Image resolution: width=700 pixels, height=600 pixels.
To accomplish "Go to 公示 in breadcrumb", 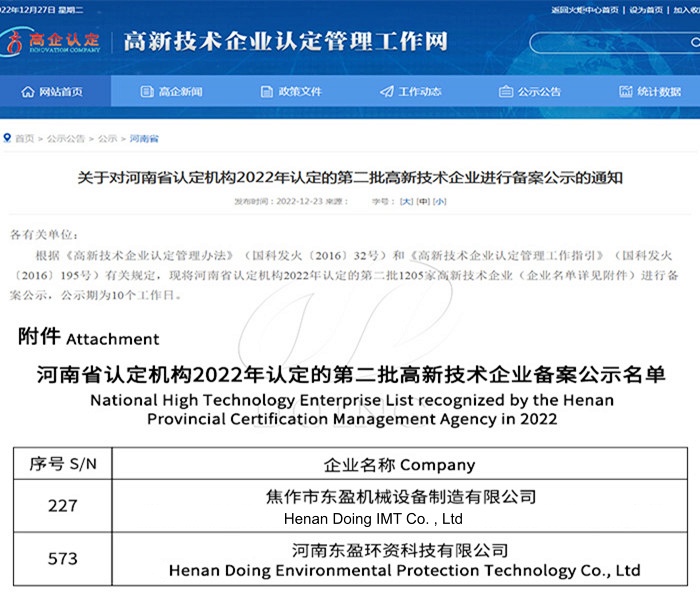I will pos(108,138).
